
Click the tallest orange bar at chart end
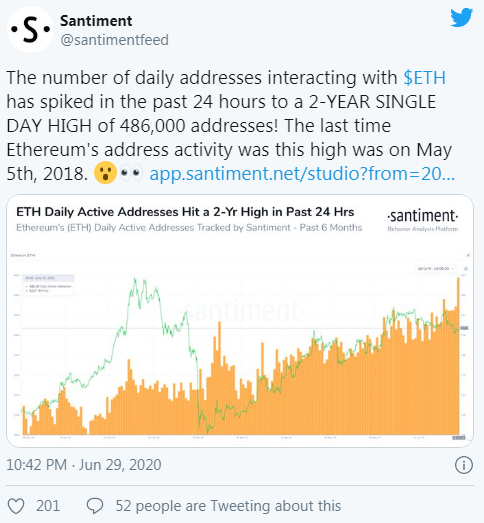[458, 356]
